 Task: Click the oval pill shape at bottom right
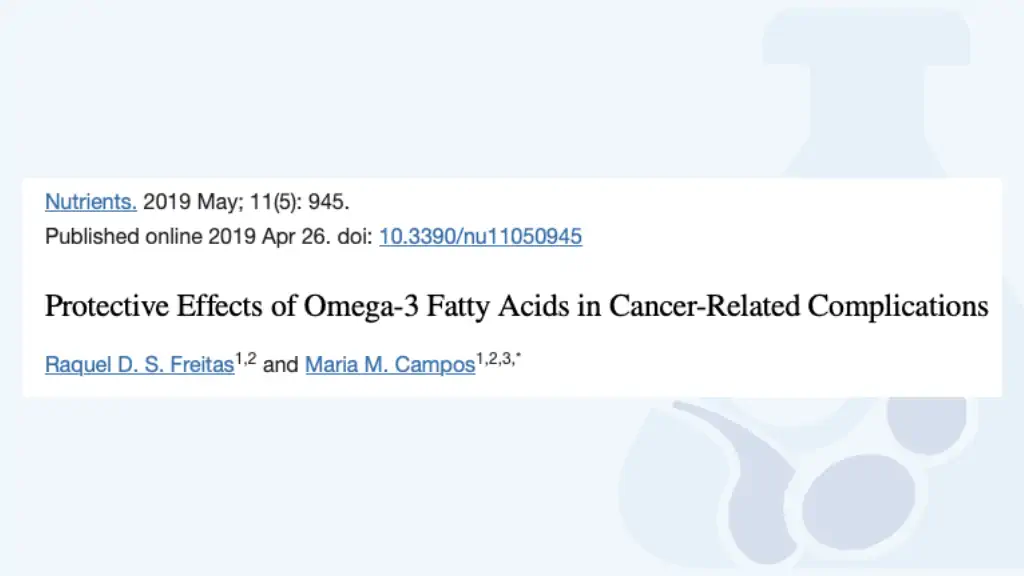(x=857, y=502)
